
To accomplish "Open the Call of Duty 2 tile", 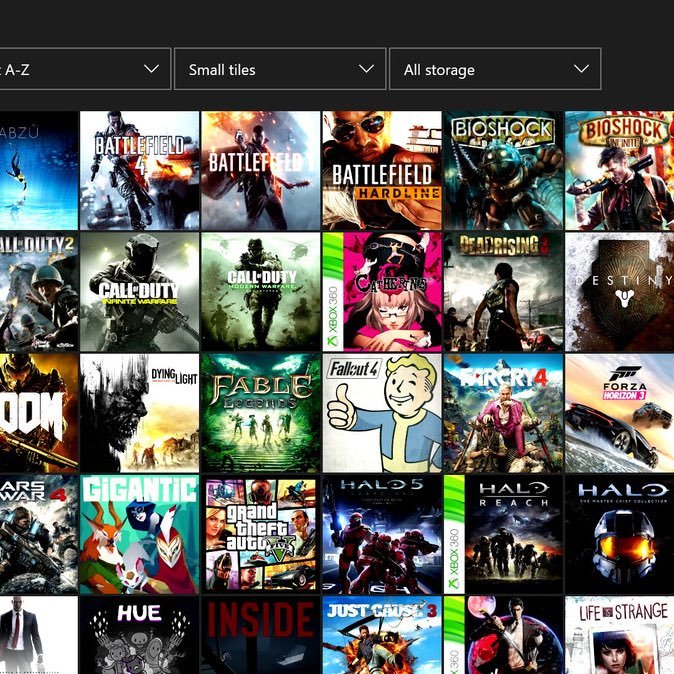I will [x=39, y=292].
